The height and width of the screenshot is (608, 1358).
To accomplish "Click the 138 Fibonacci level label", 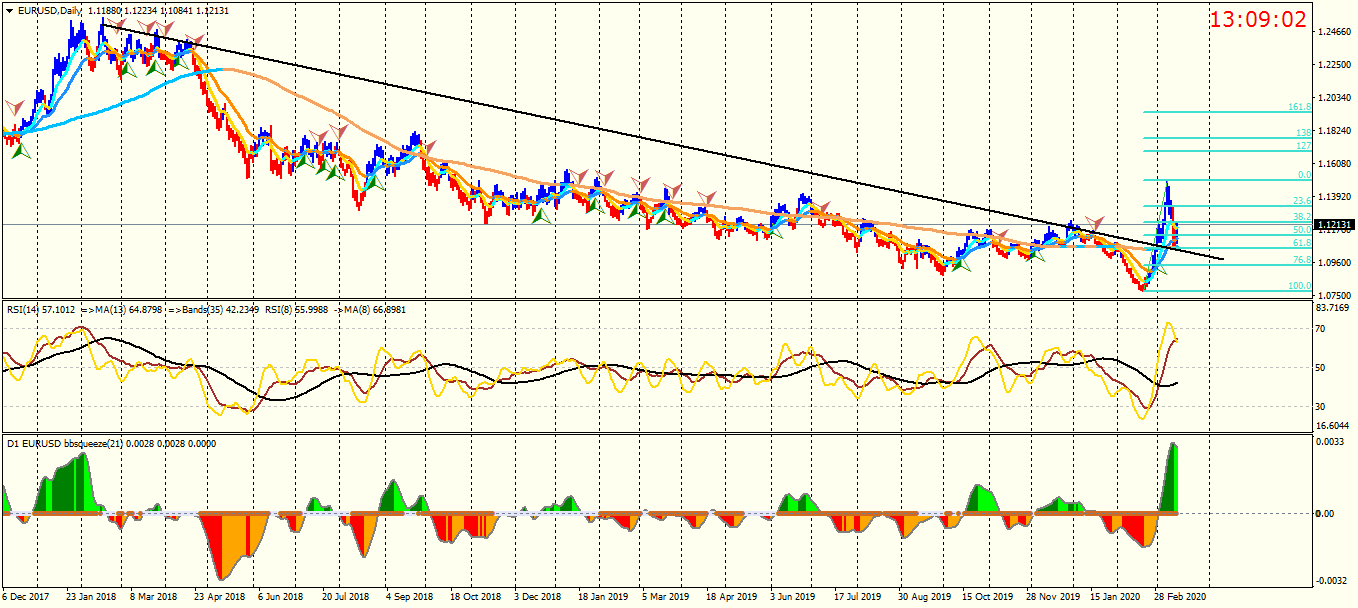I will tap(1303, 133).
